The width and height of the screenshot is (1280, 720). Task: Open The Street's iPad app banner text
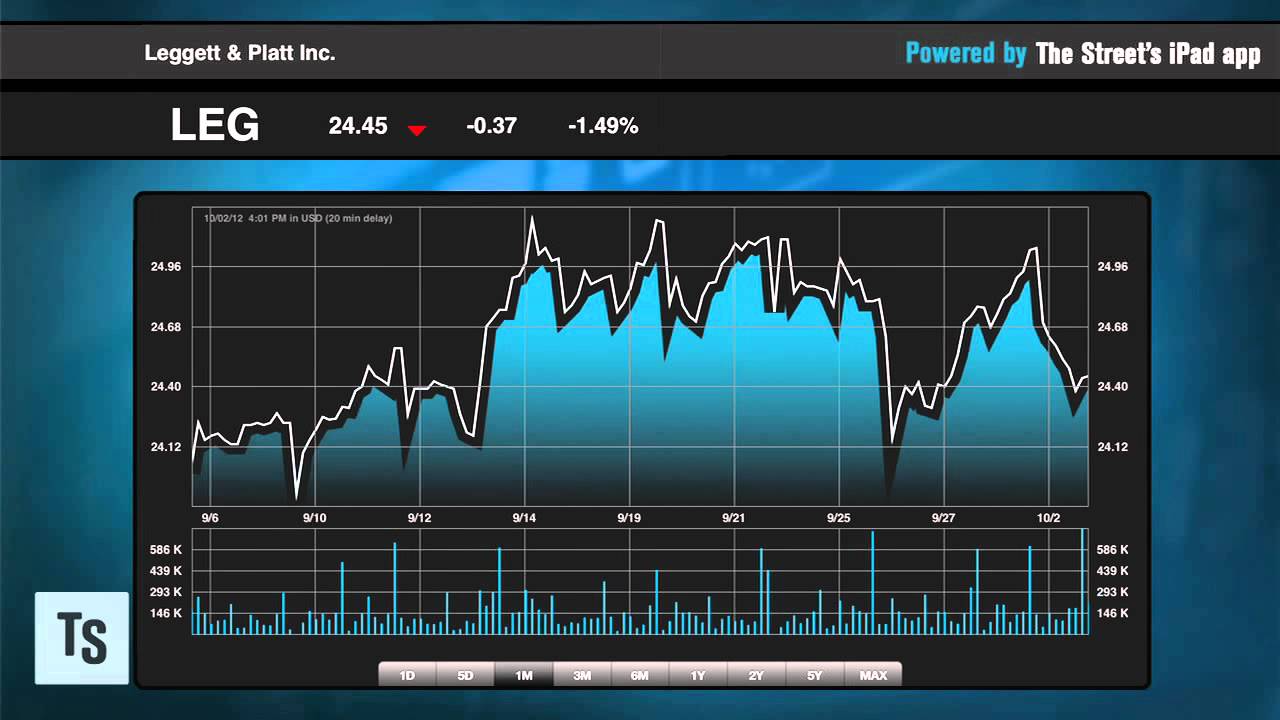[1148, 54]
